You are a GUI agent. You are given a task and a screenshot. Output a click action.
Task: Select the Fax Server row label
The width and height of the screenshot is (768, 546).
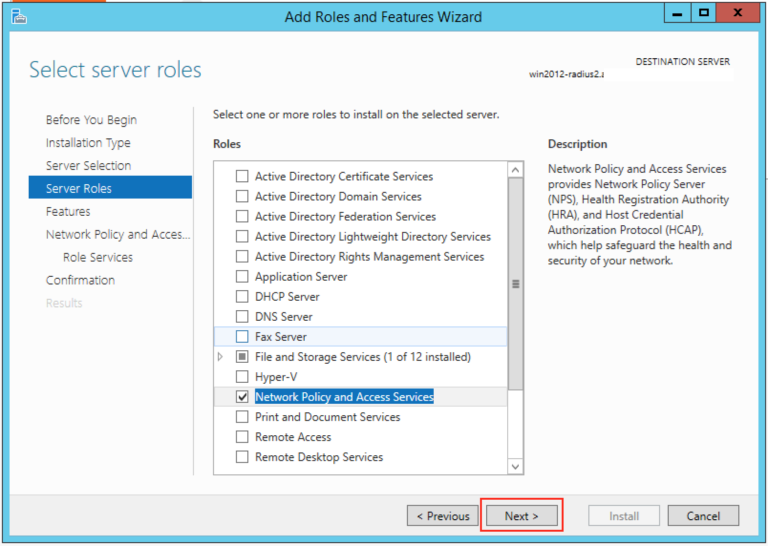(281, 337)
